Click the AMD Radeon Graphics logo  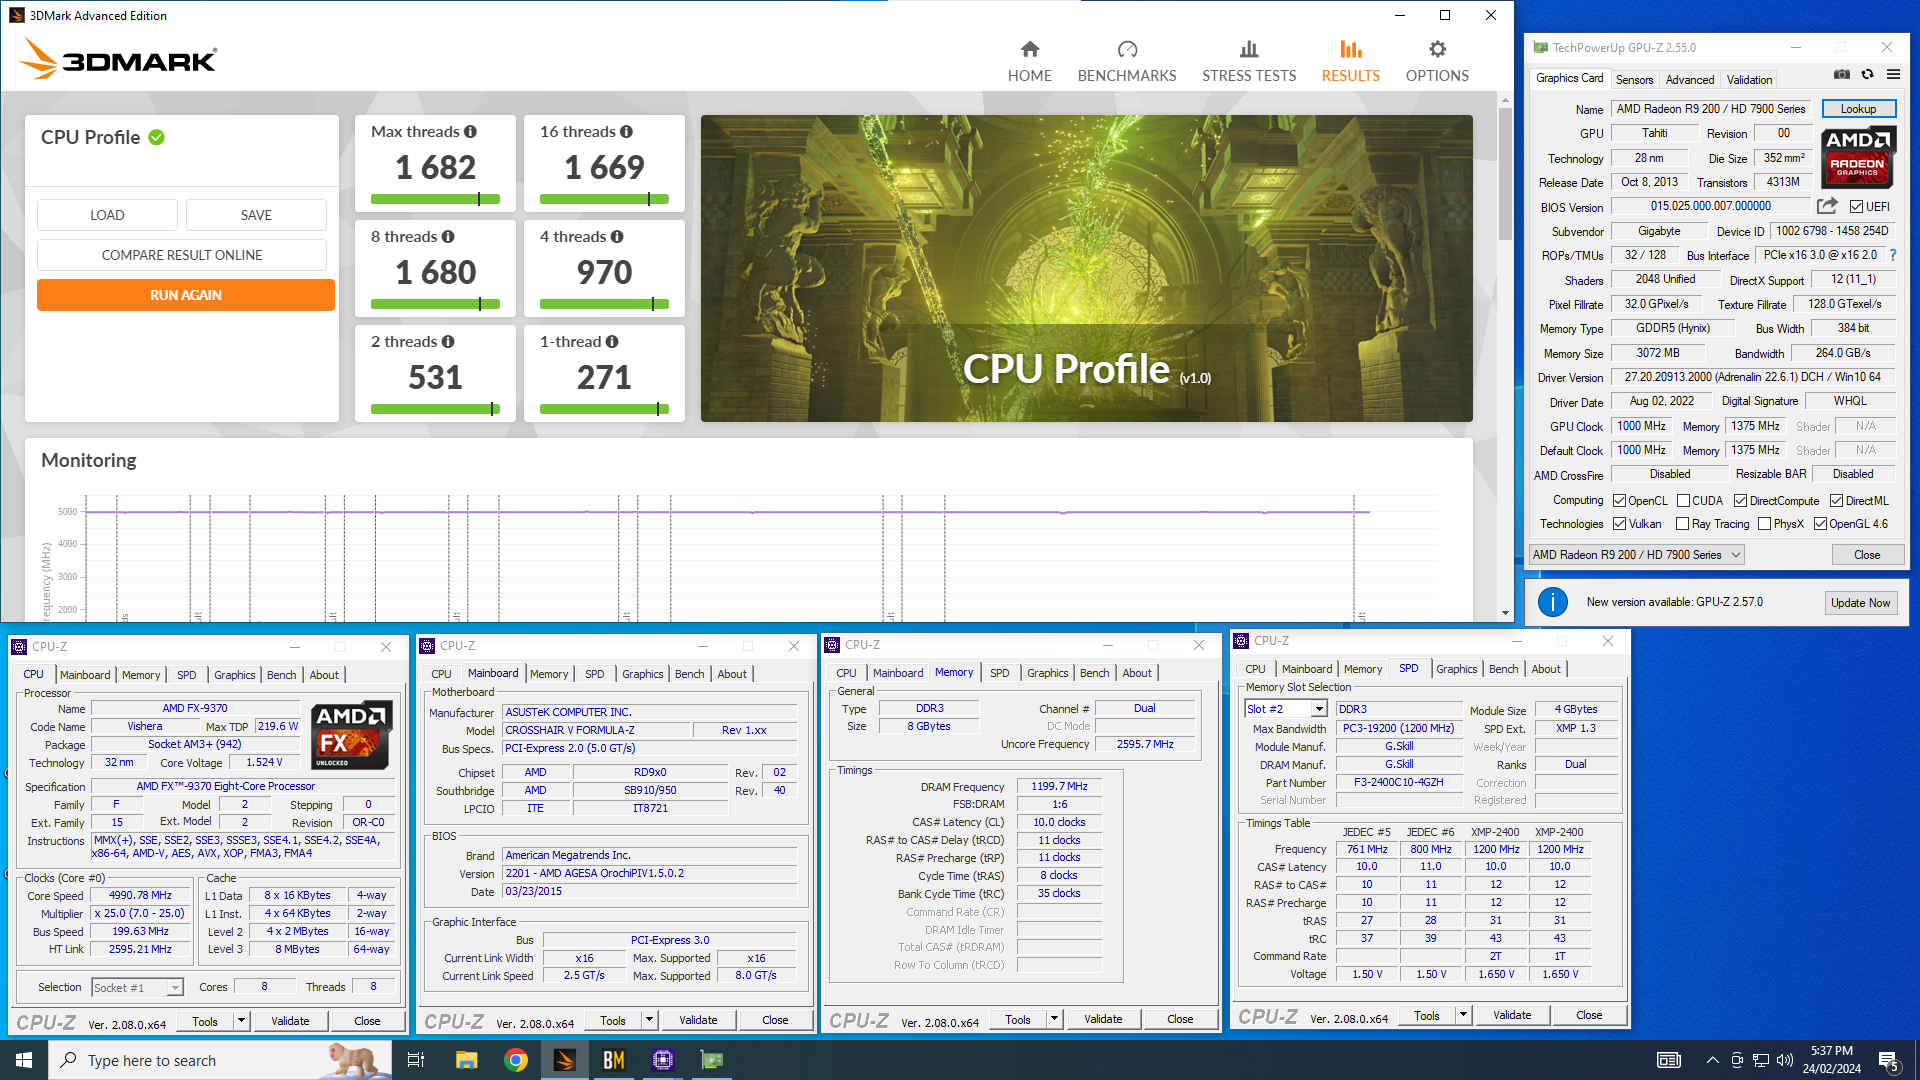tap(1857, 157)
